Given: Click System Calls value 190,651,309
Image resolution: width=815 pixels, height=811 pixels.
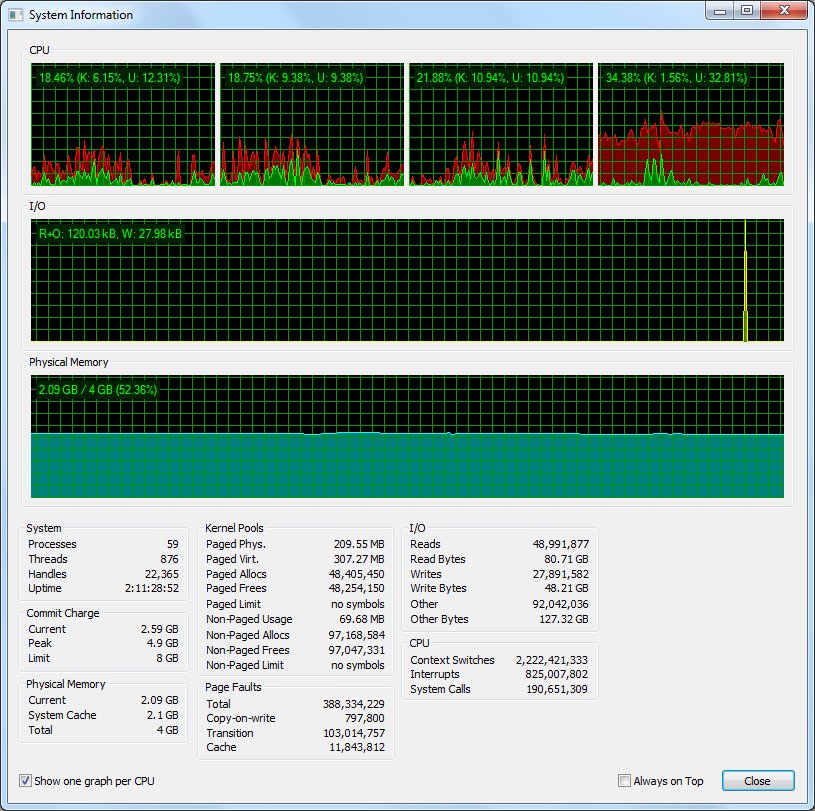Looking at the screenshot, I should coord(557,689).
